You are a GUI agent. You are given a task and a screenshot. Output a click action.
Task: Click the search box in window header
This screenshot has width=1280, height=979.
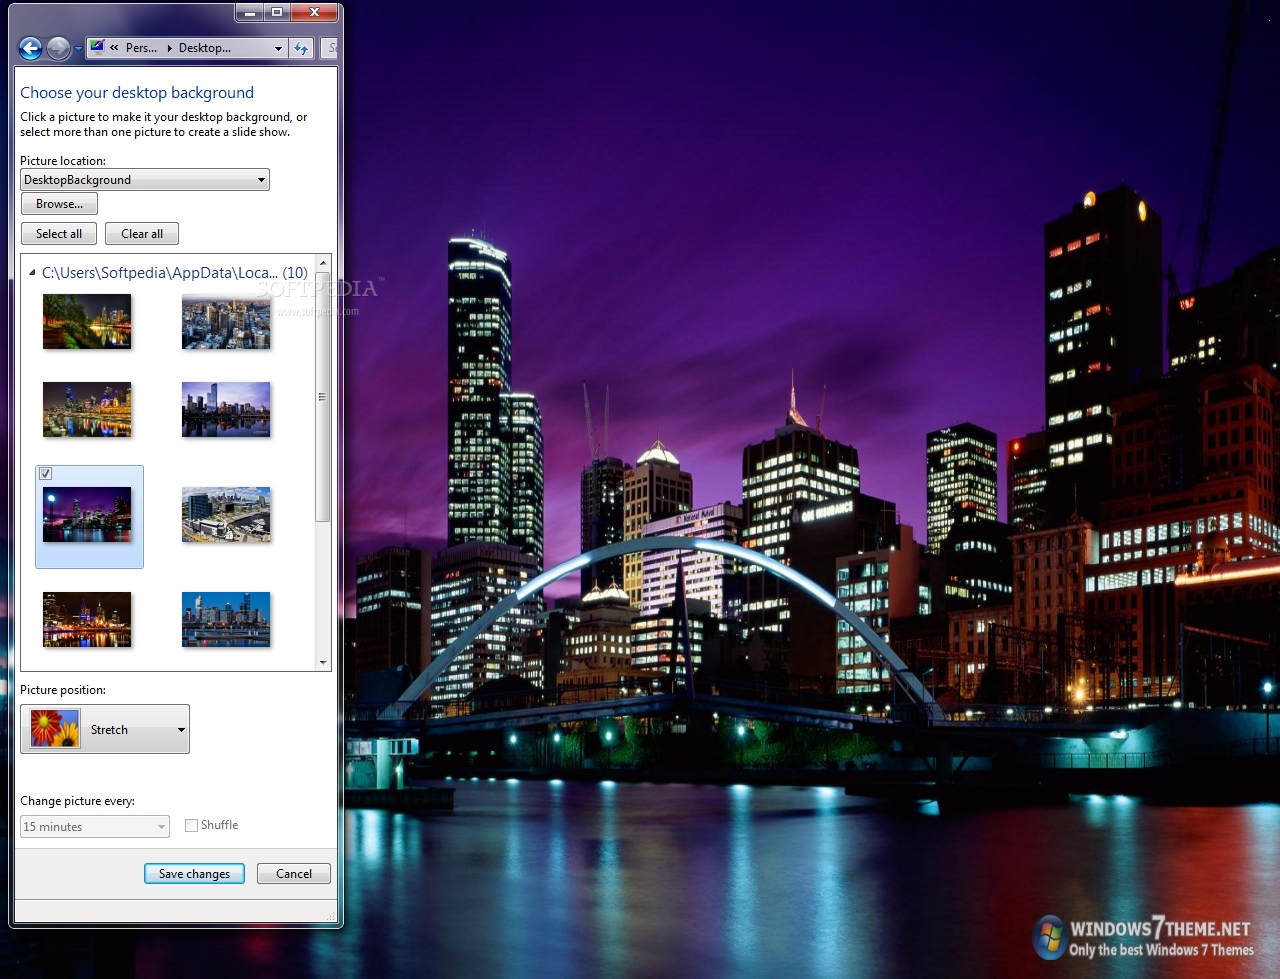point(331,48)
